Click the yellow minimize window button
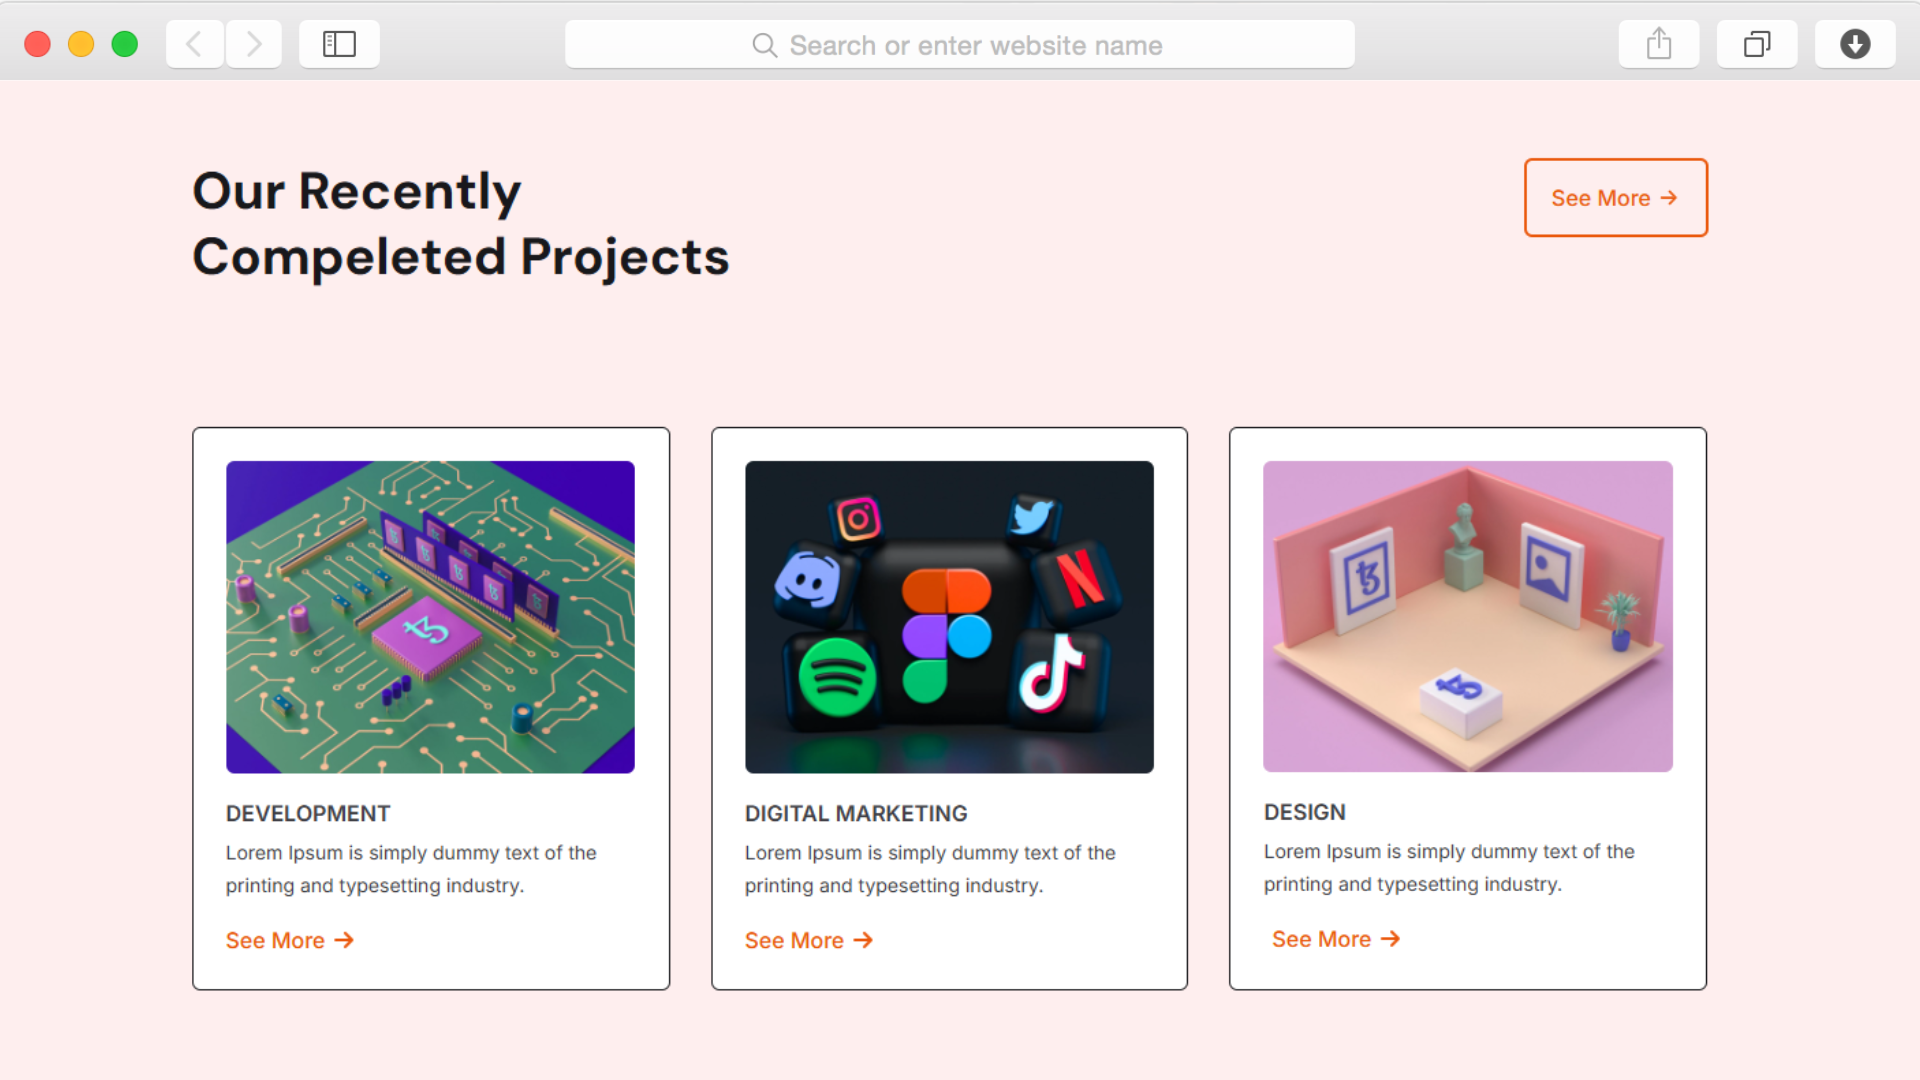Screen dimensions: 1920x1080 (x=81, y=44)
